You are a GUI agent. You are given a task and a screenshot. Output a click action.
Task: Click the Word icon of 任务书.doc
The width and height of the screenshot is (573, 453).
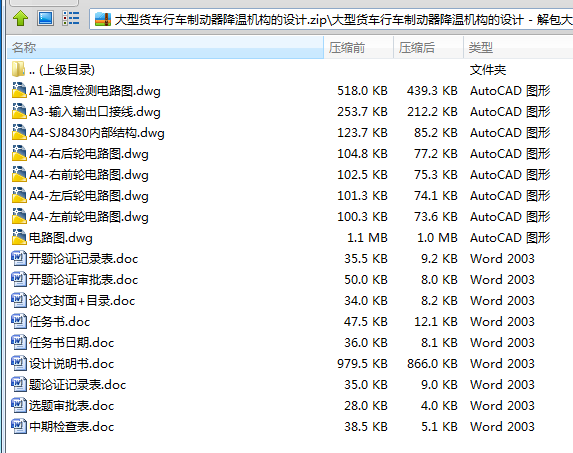tap(19, 321)
